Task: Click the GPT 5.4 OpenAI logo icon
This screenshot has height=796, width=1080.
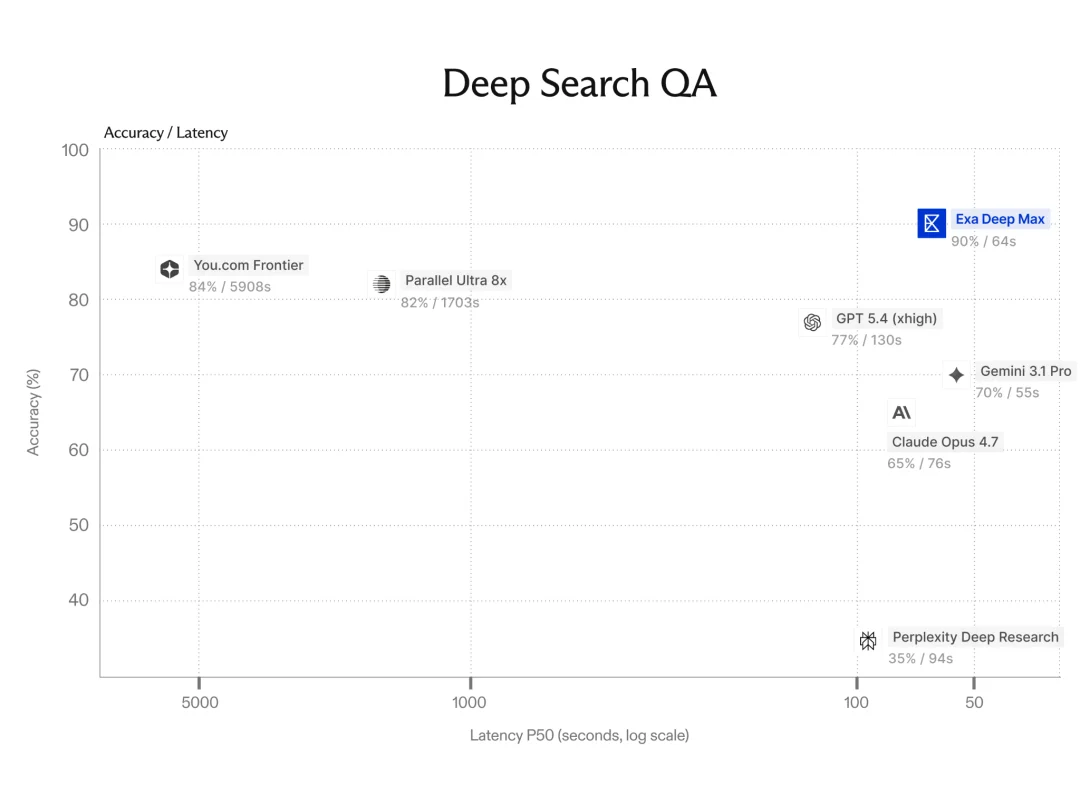Action: [x=812, y=322]
